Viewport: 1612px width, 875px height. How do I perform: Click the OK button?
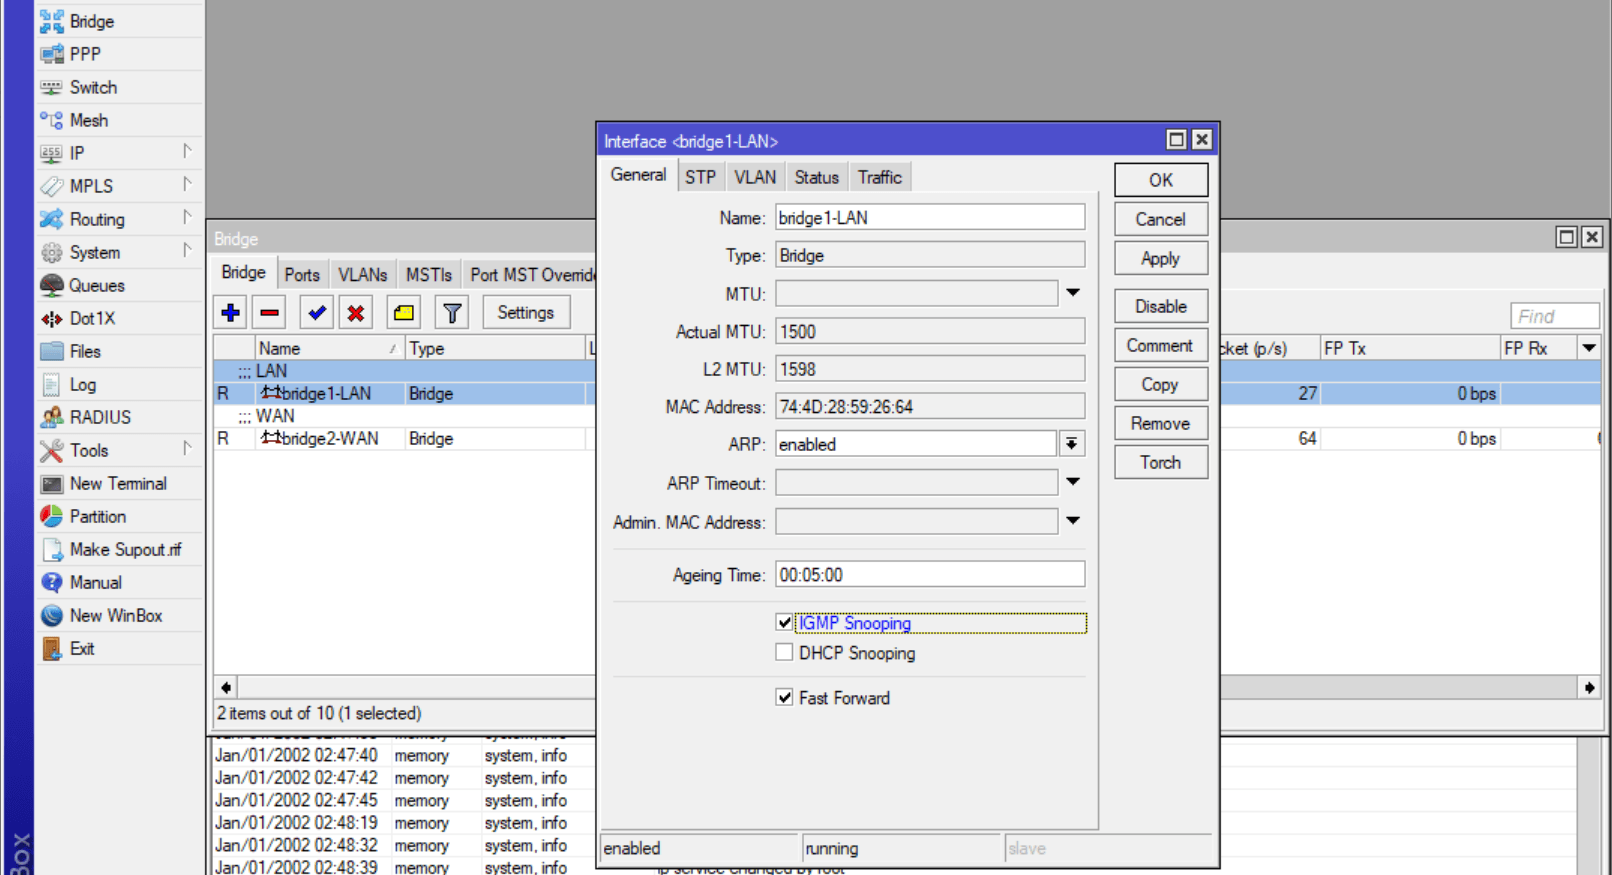(1161, 180)
